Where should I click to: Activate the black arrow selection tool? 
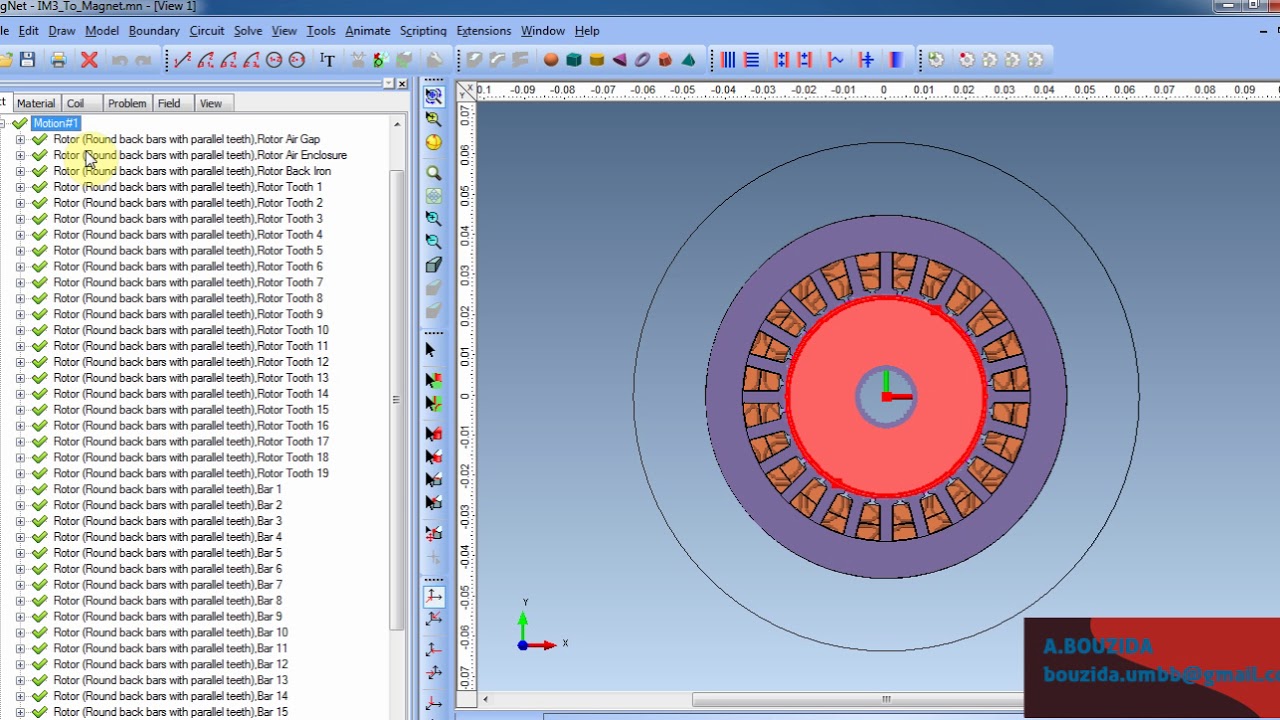click(x=431, y=350)
